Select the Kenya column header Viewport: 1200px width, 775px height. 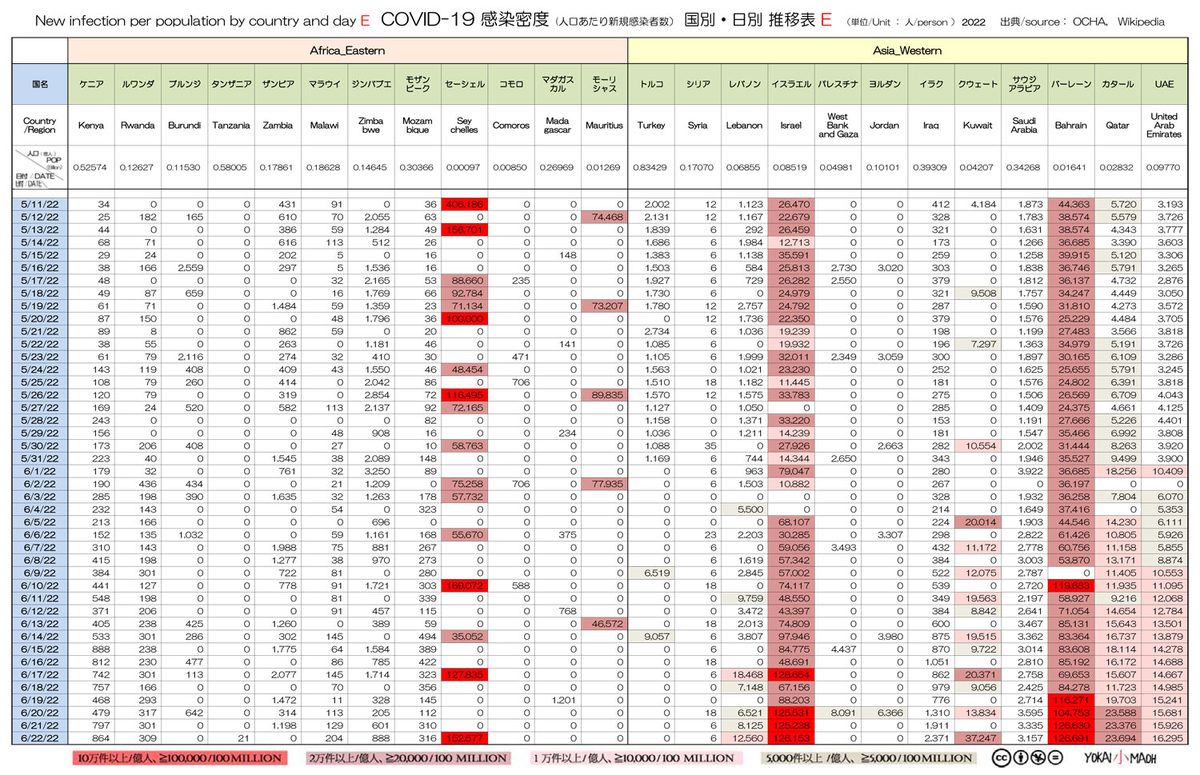click(x=92, y=126)
